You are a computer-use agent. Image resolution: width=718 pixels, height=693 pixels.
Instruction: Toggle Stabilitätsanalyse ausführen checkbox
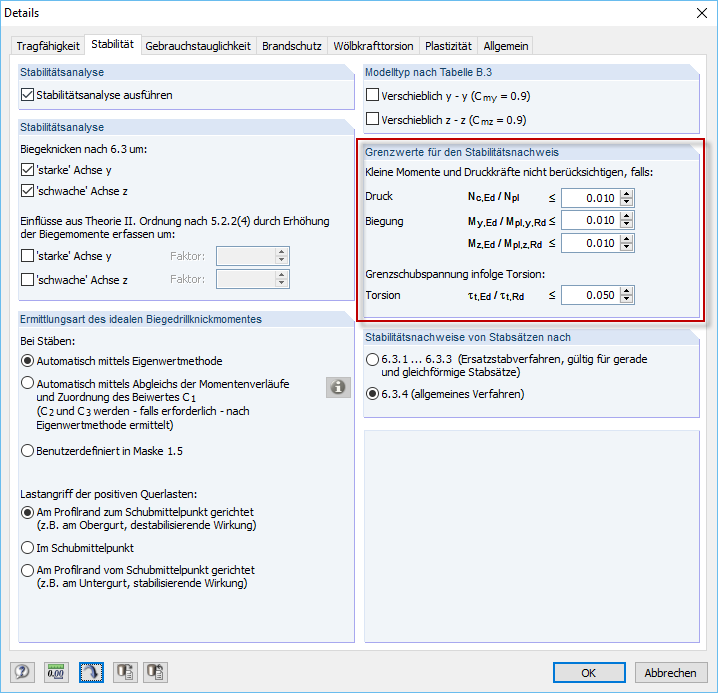point(27,95)
